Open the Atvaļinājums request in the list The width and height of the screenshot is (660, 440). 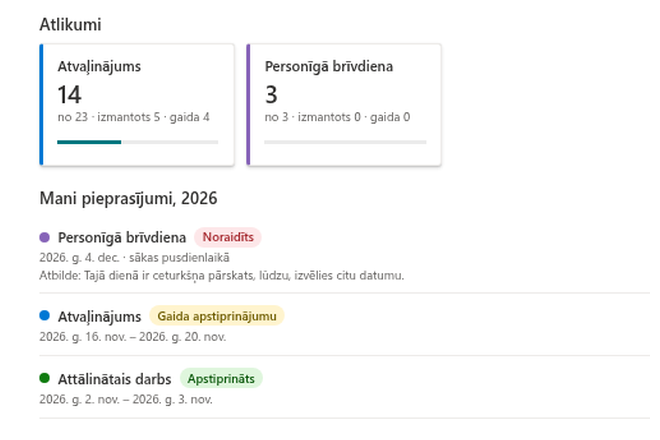coord(345,325)
